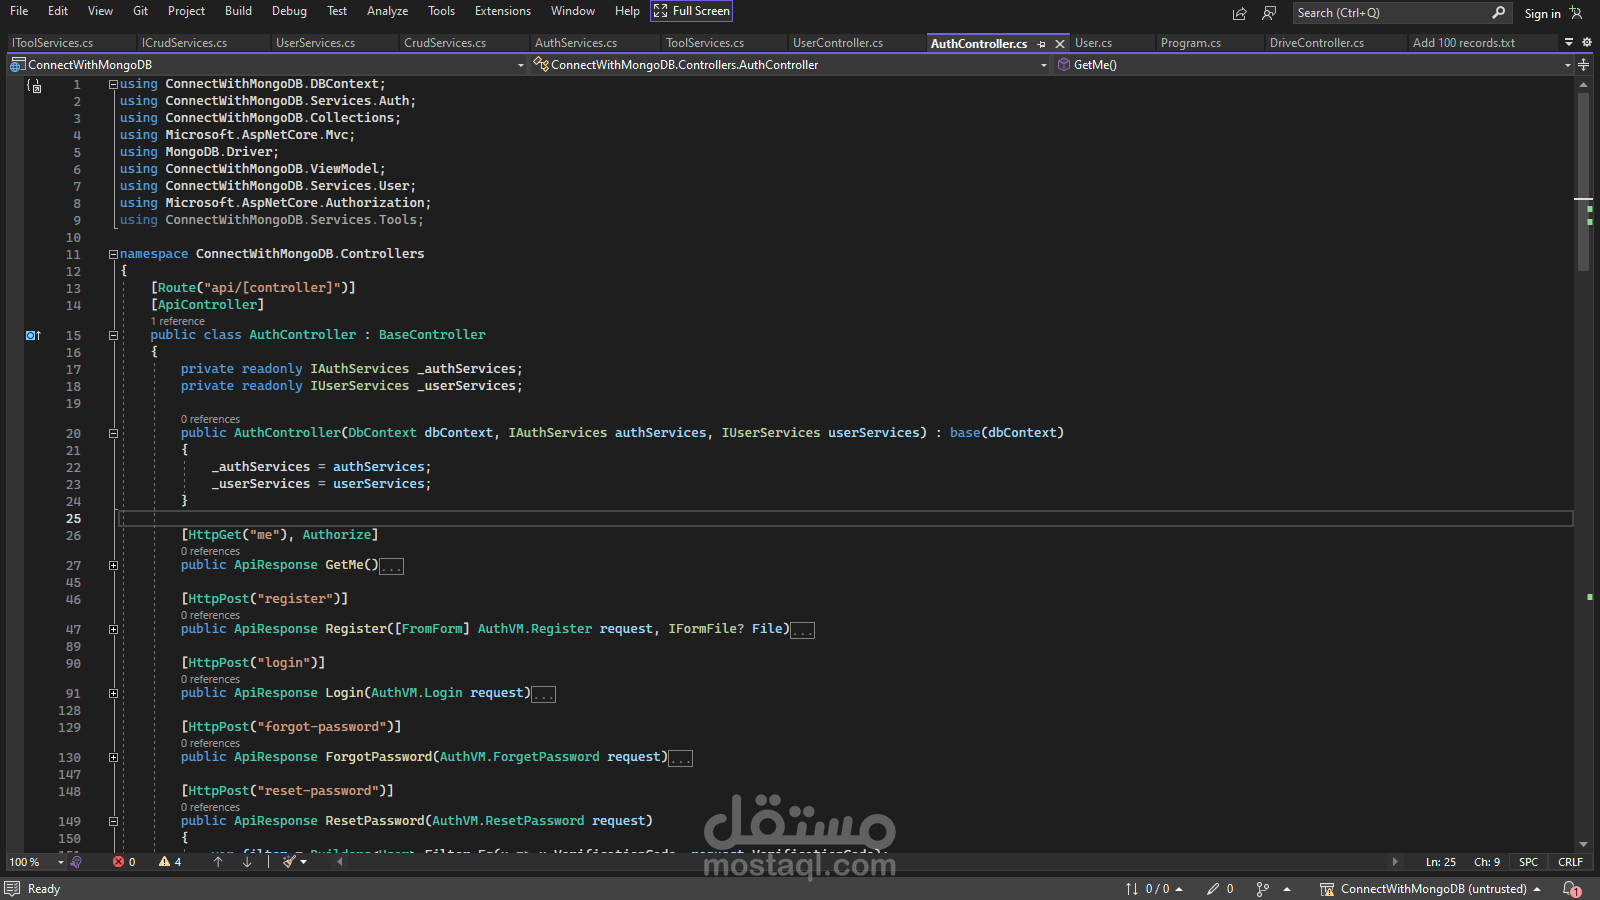Open the Analyze menu
The height and width of the screenshot is (900, 1600).
[387, 11]
